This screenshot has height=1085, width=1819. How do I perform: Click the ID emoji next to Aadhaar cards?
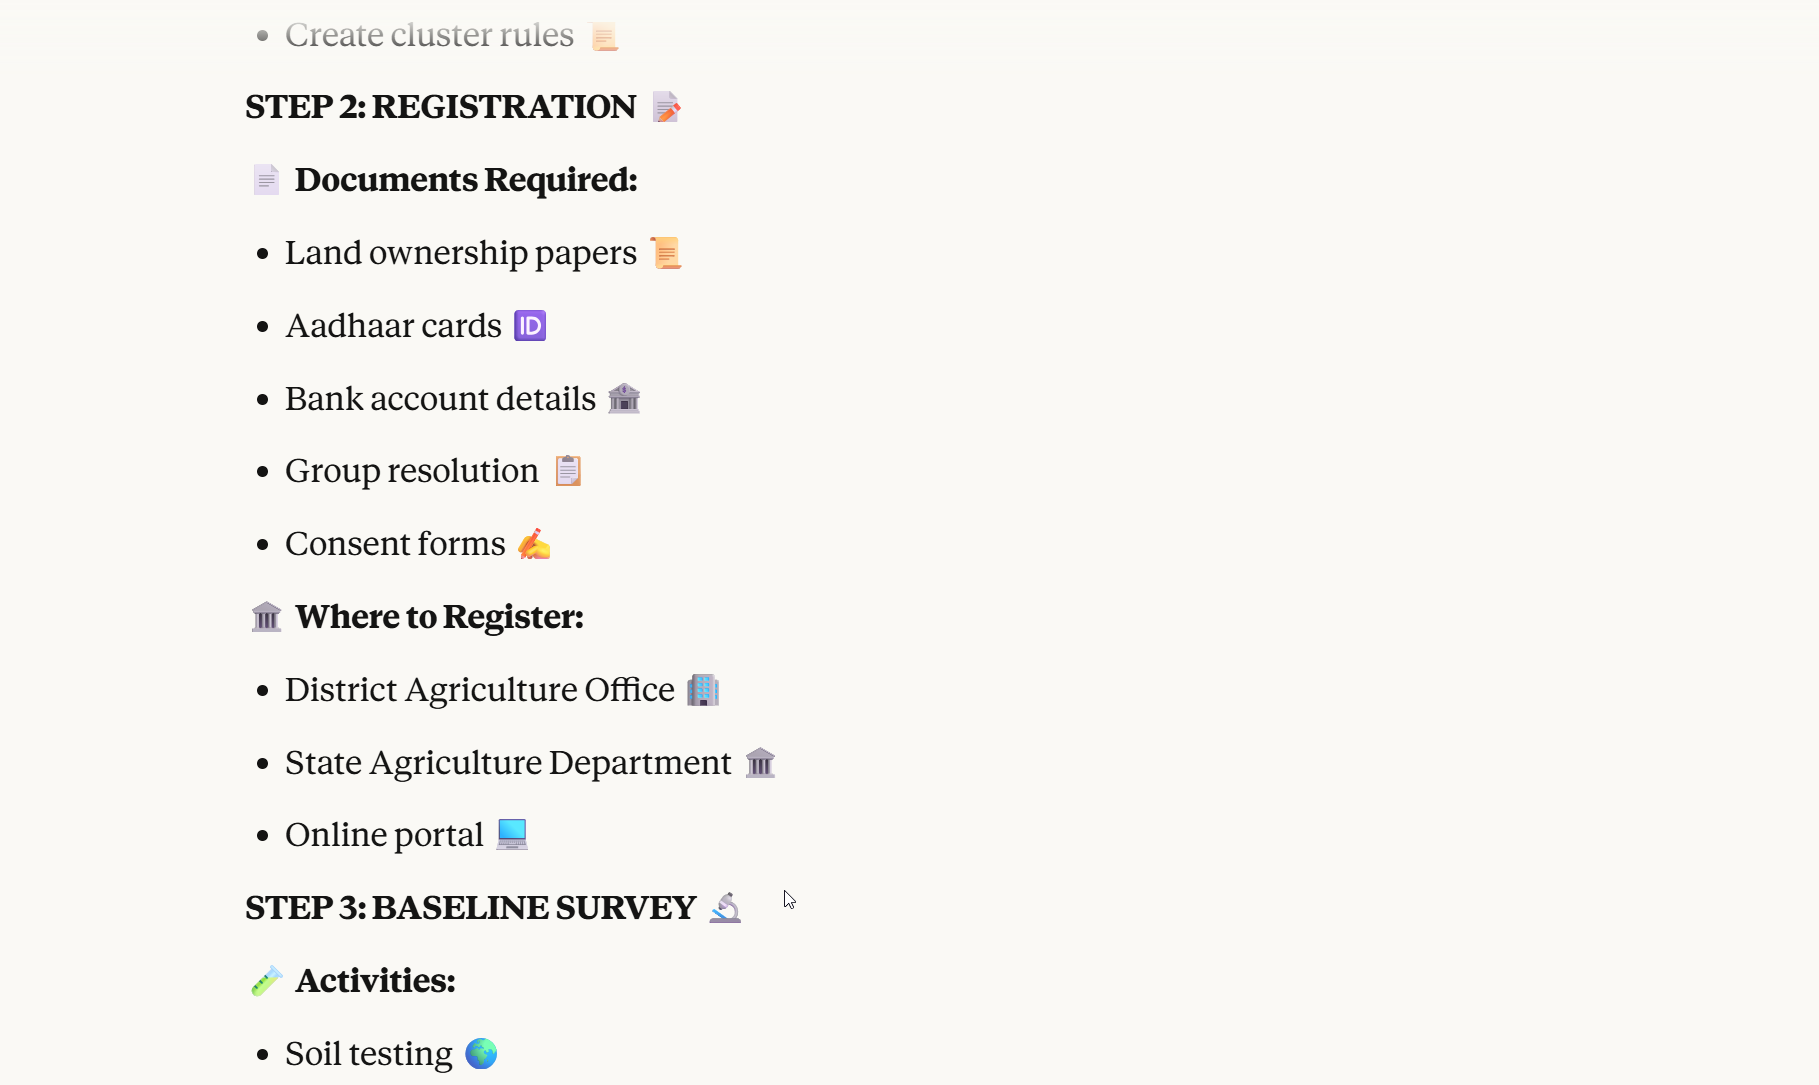[530, 326]
